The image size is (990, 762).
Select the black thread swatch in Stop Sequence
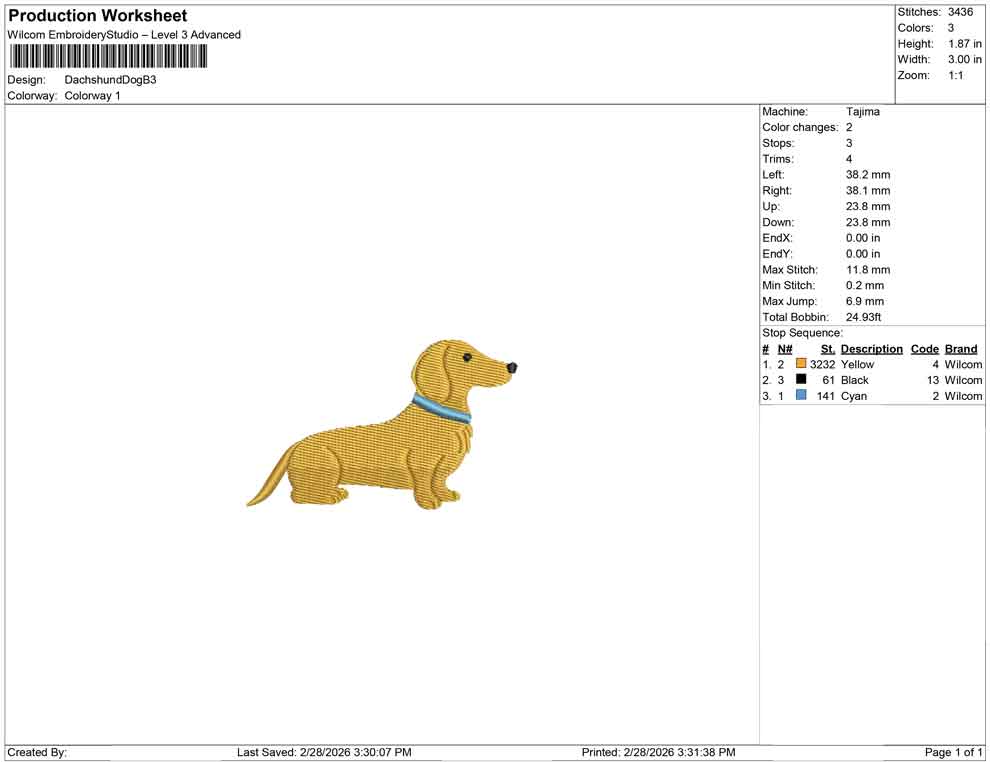(x=799, y=380)
